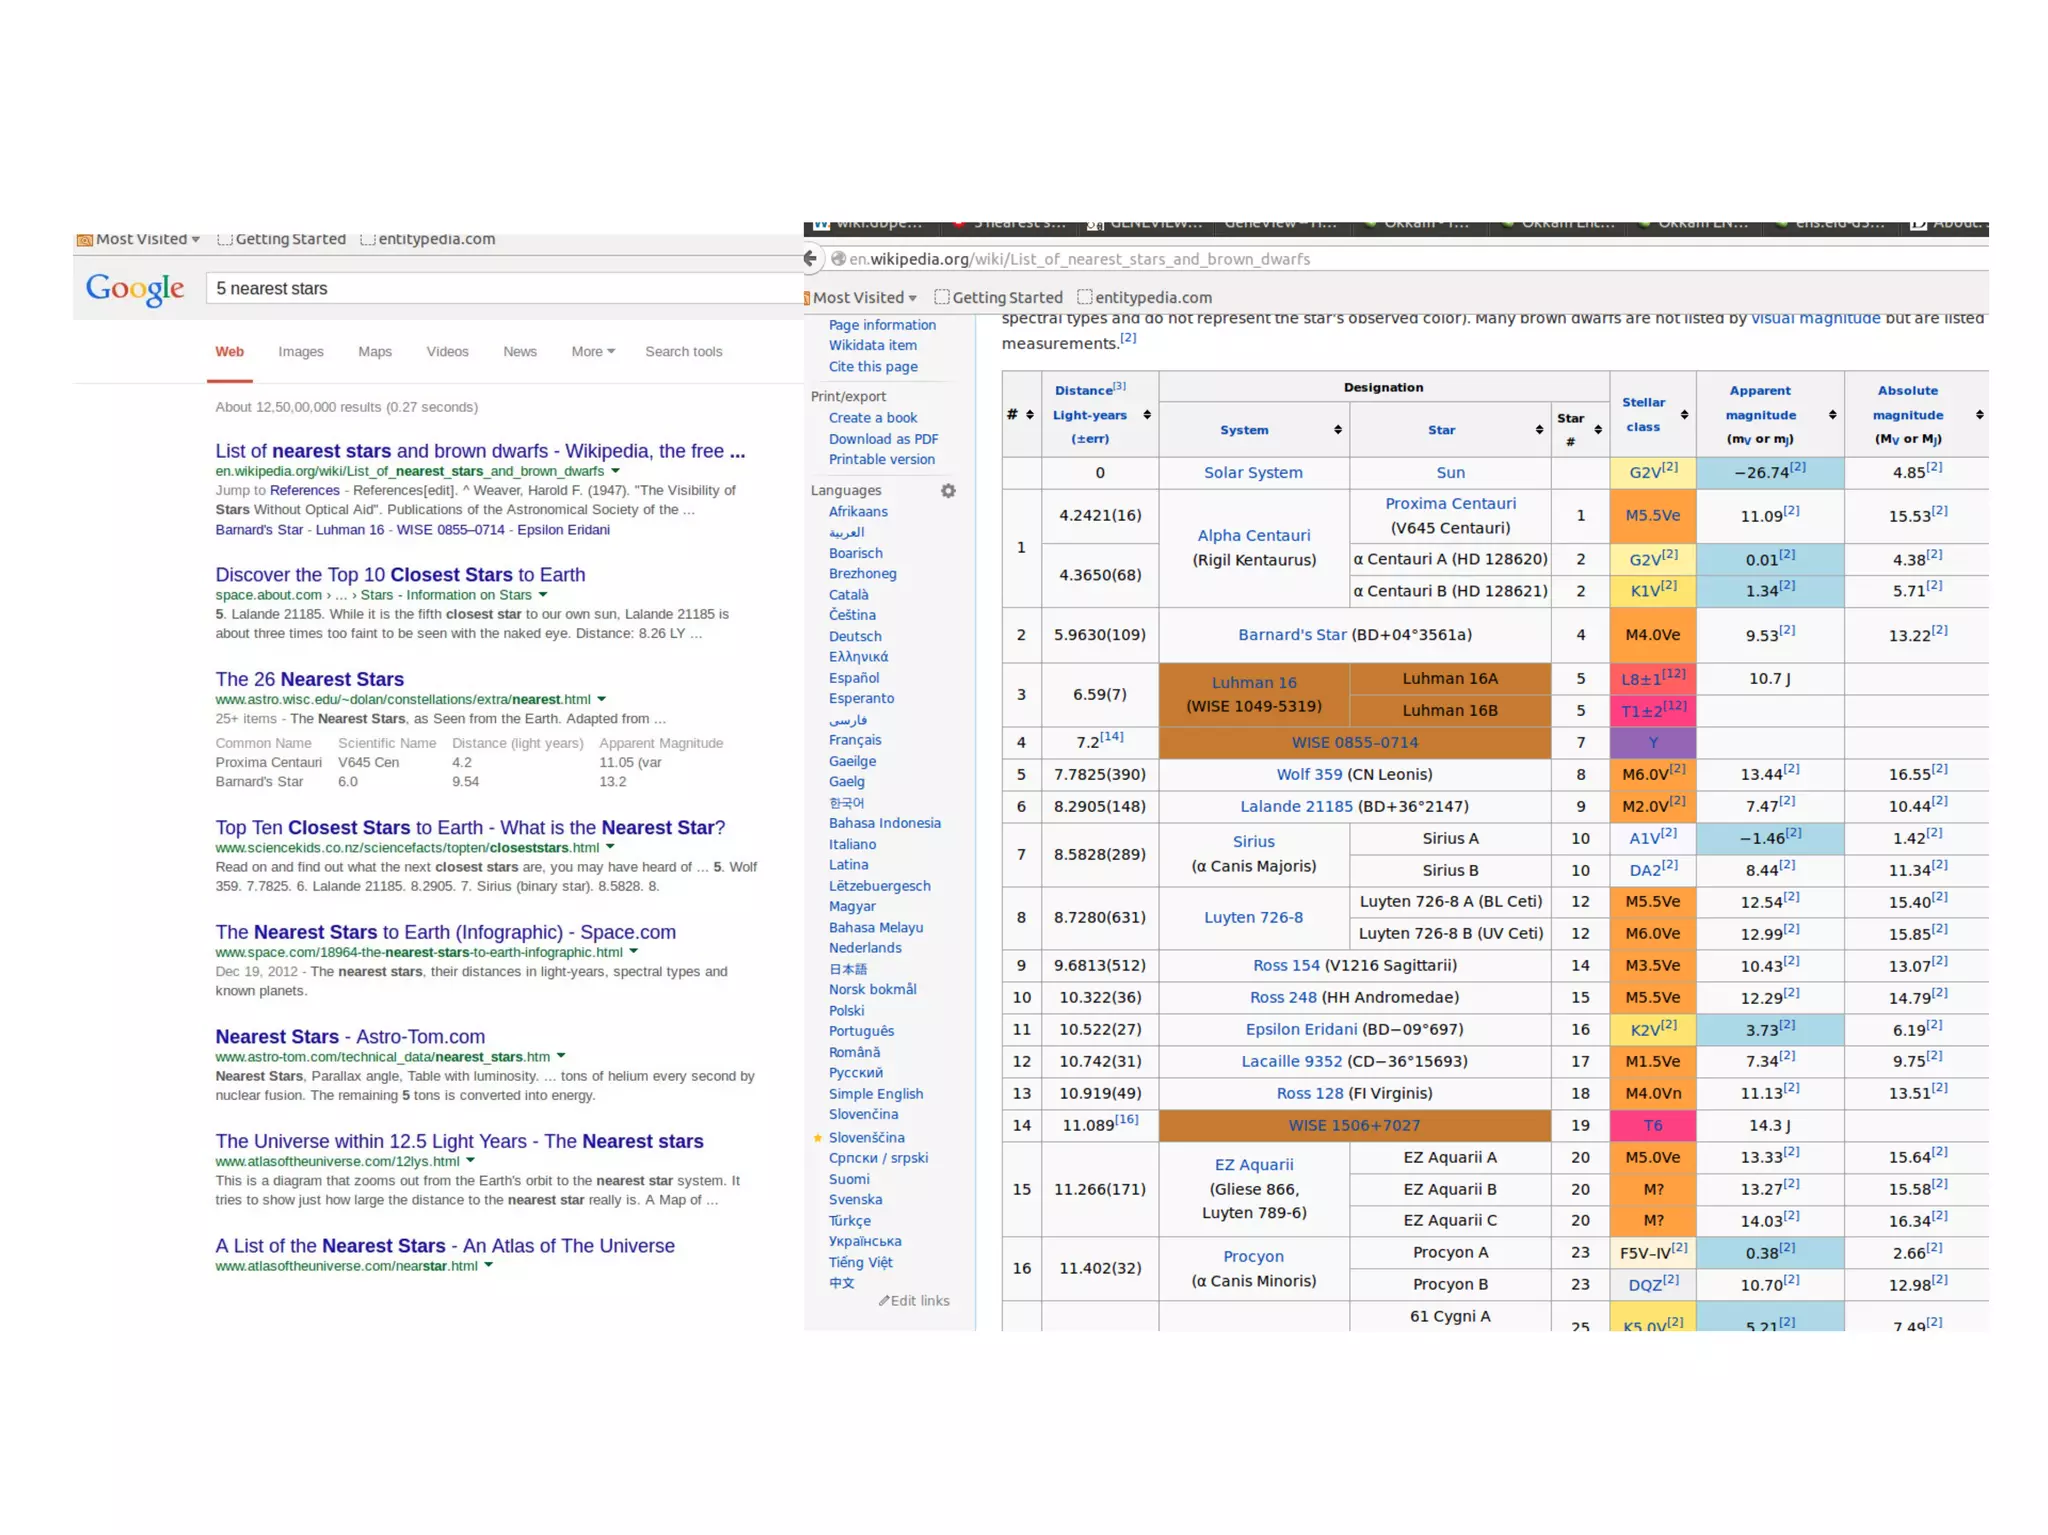Expand the More search options dropdown
2048x1535 pixels.
(x=593, y=351)
